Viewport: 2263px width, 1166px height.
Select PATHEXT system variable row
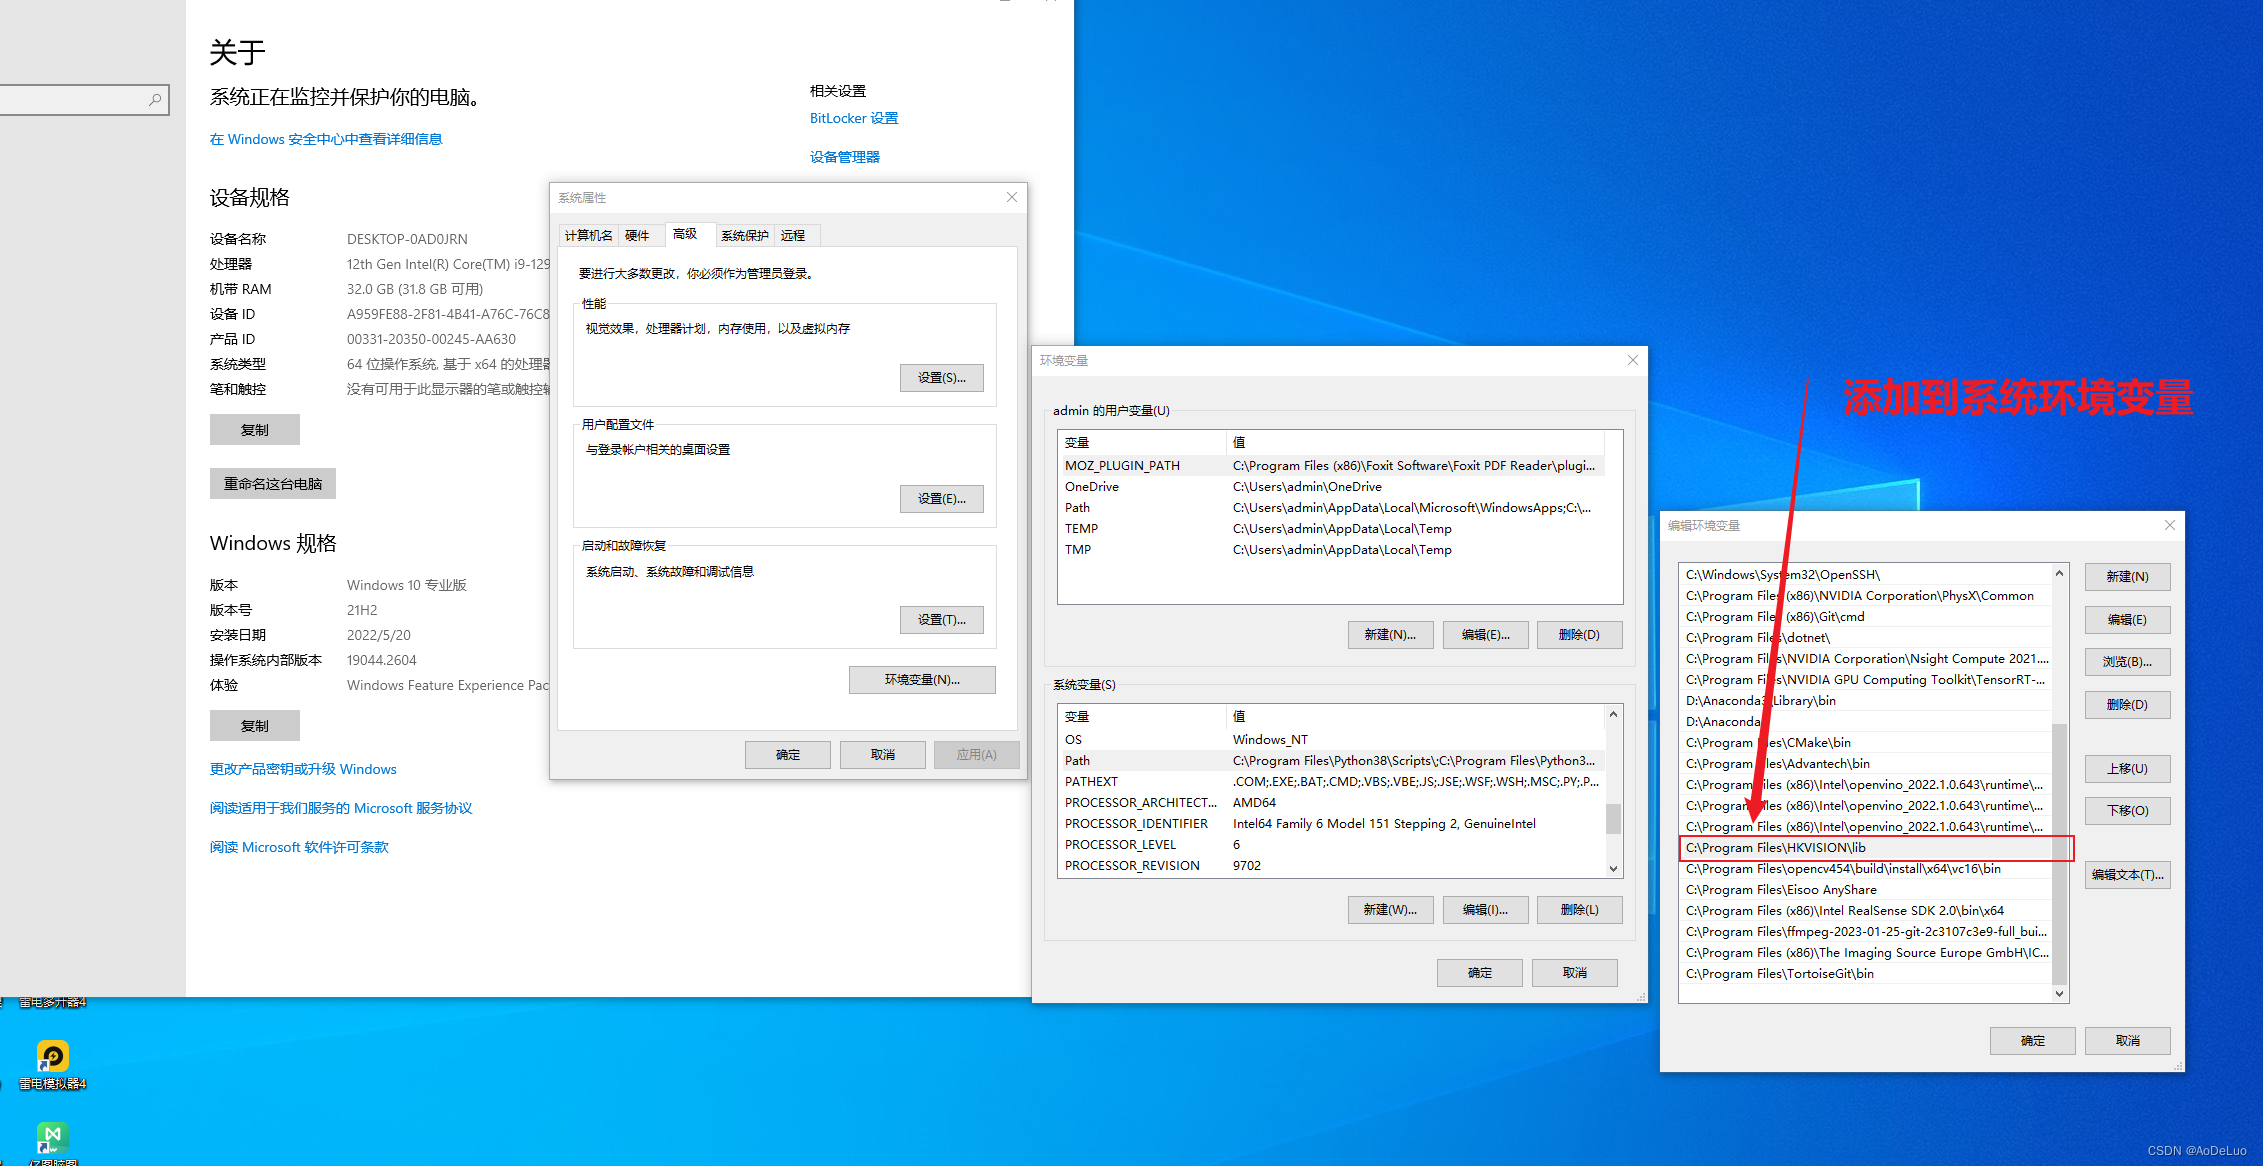(1331, 782)
